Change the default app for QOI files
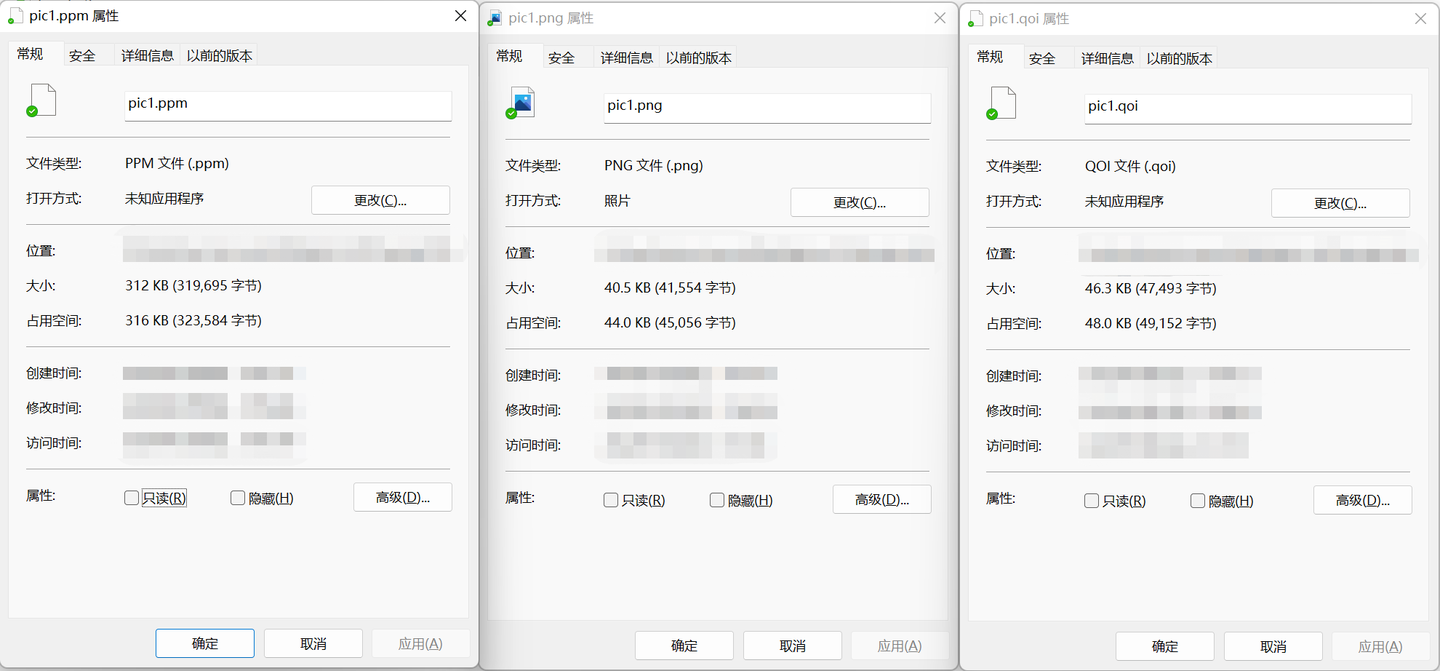Viewport: 1440px width, 671px height. (1339, 203)
